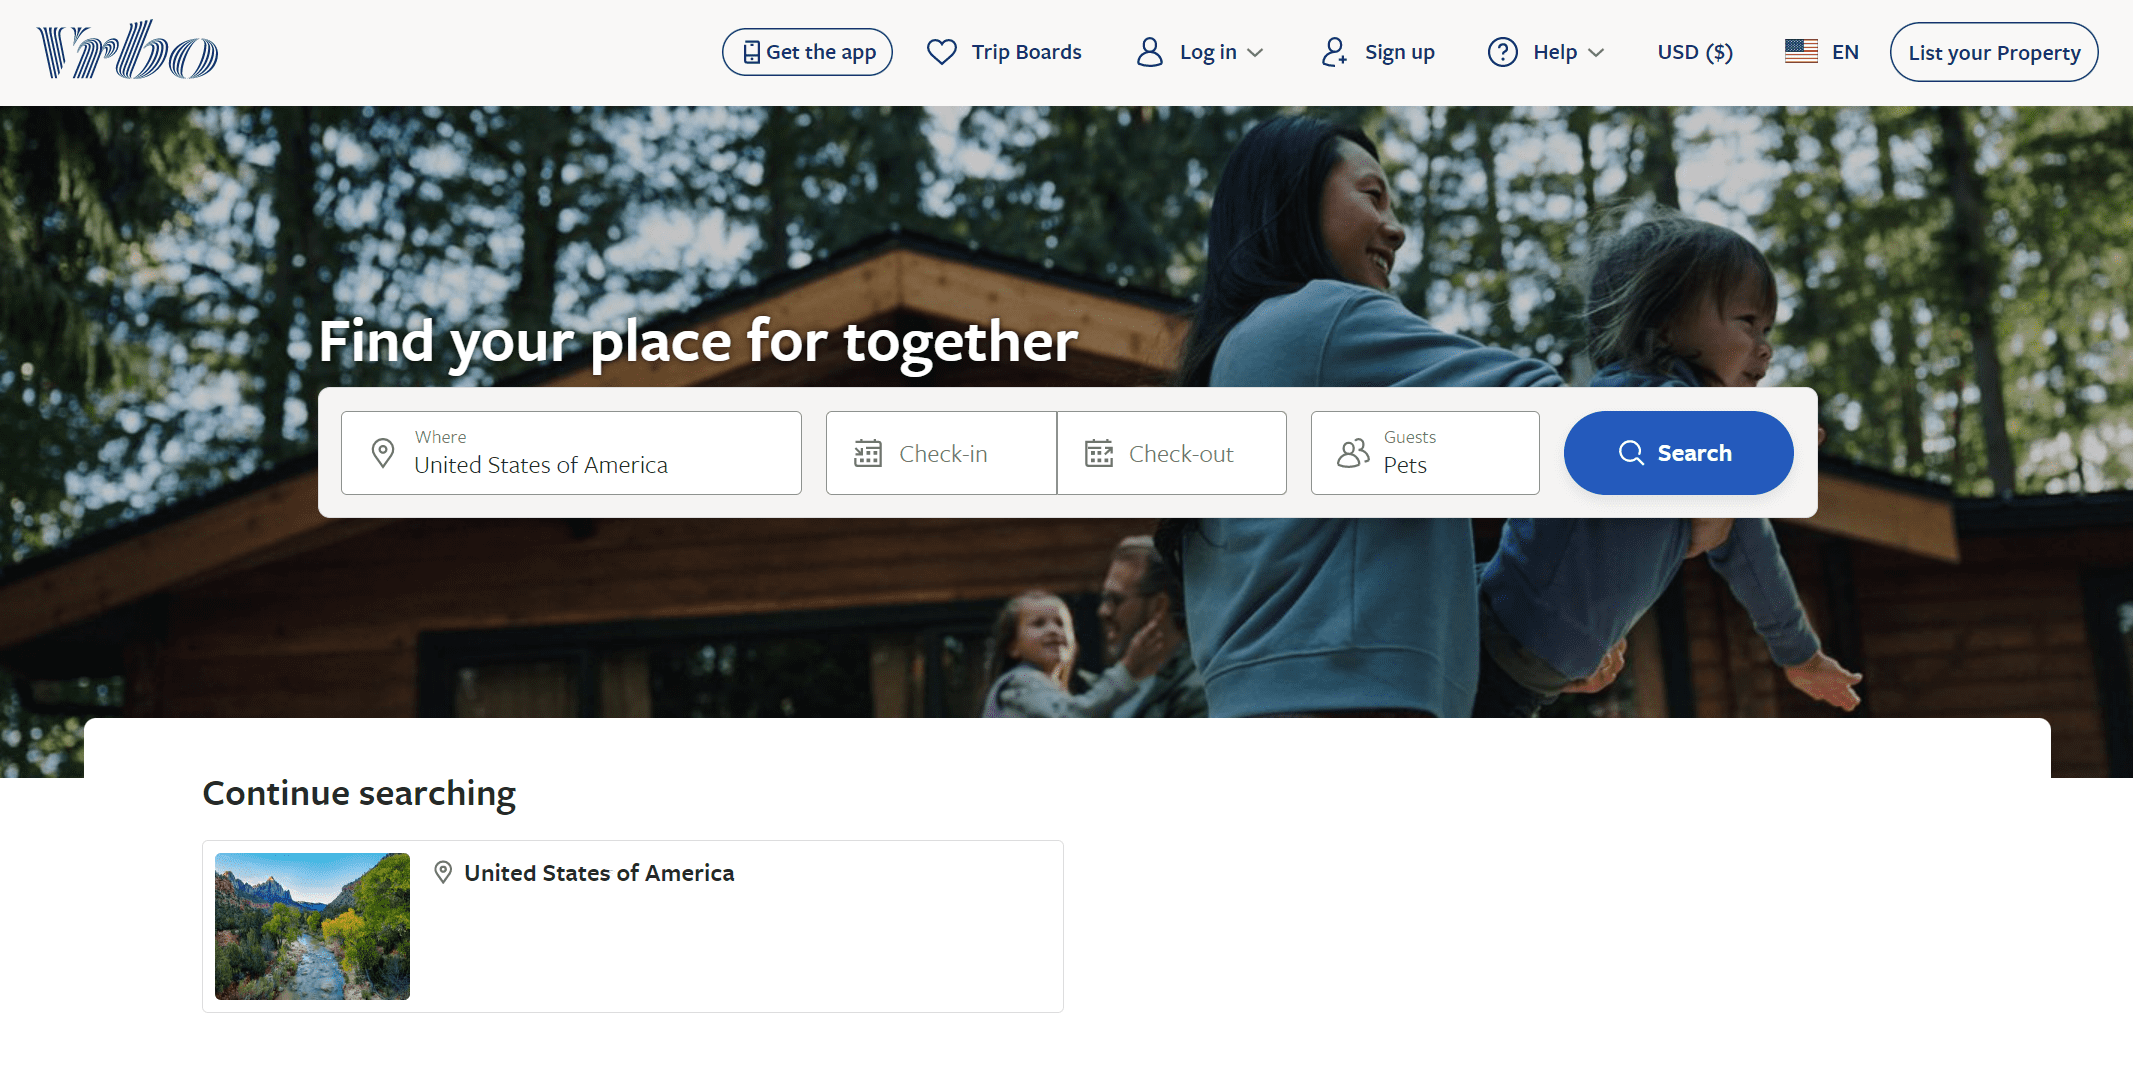Click the blue Search button
The width and height of the screenshot is (2133, 1072).
click(1678, 453)
